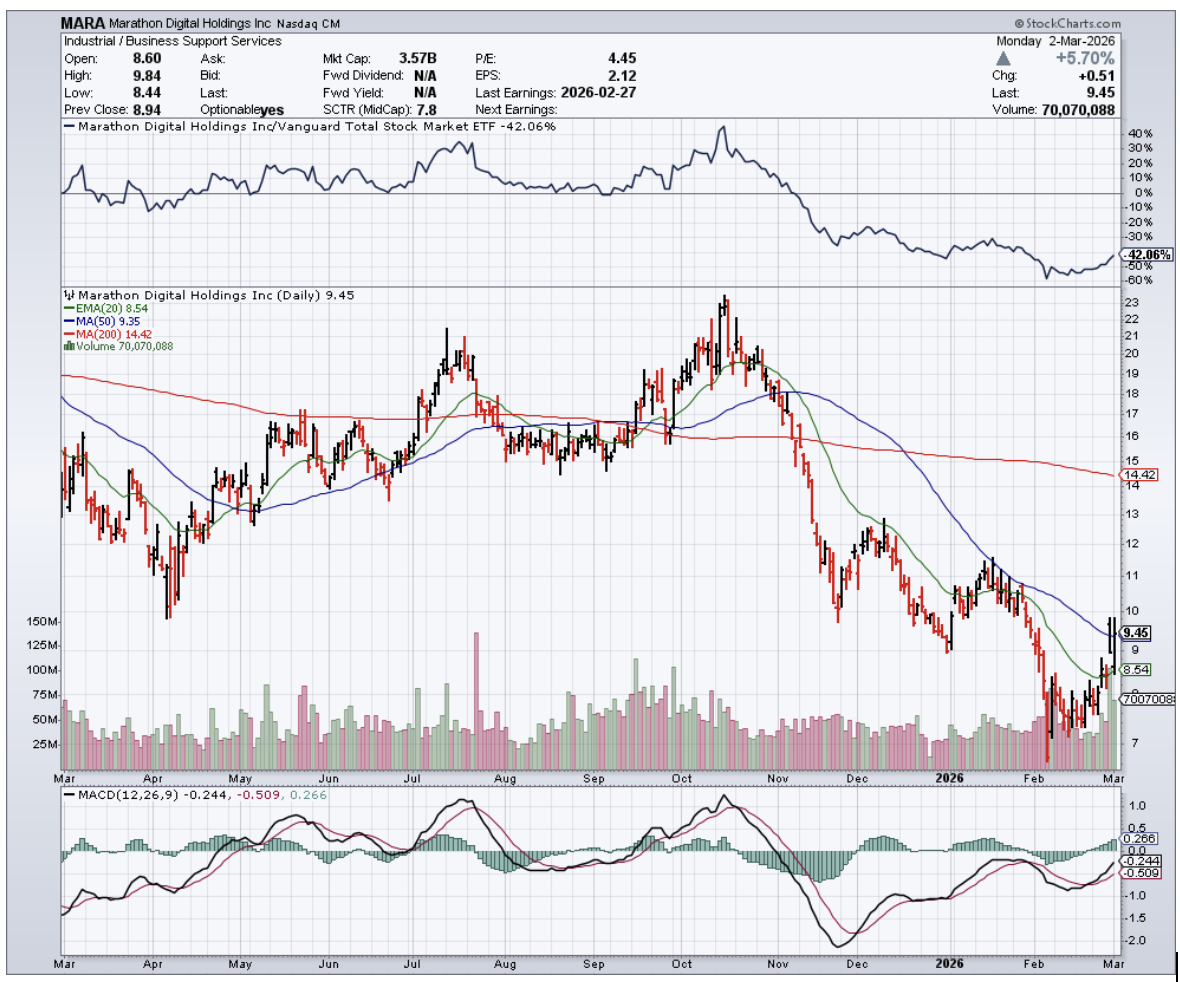
Task: Click the 0.266 MACD histogram value tag
Action: (x=1139, y=840)
